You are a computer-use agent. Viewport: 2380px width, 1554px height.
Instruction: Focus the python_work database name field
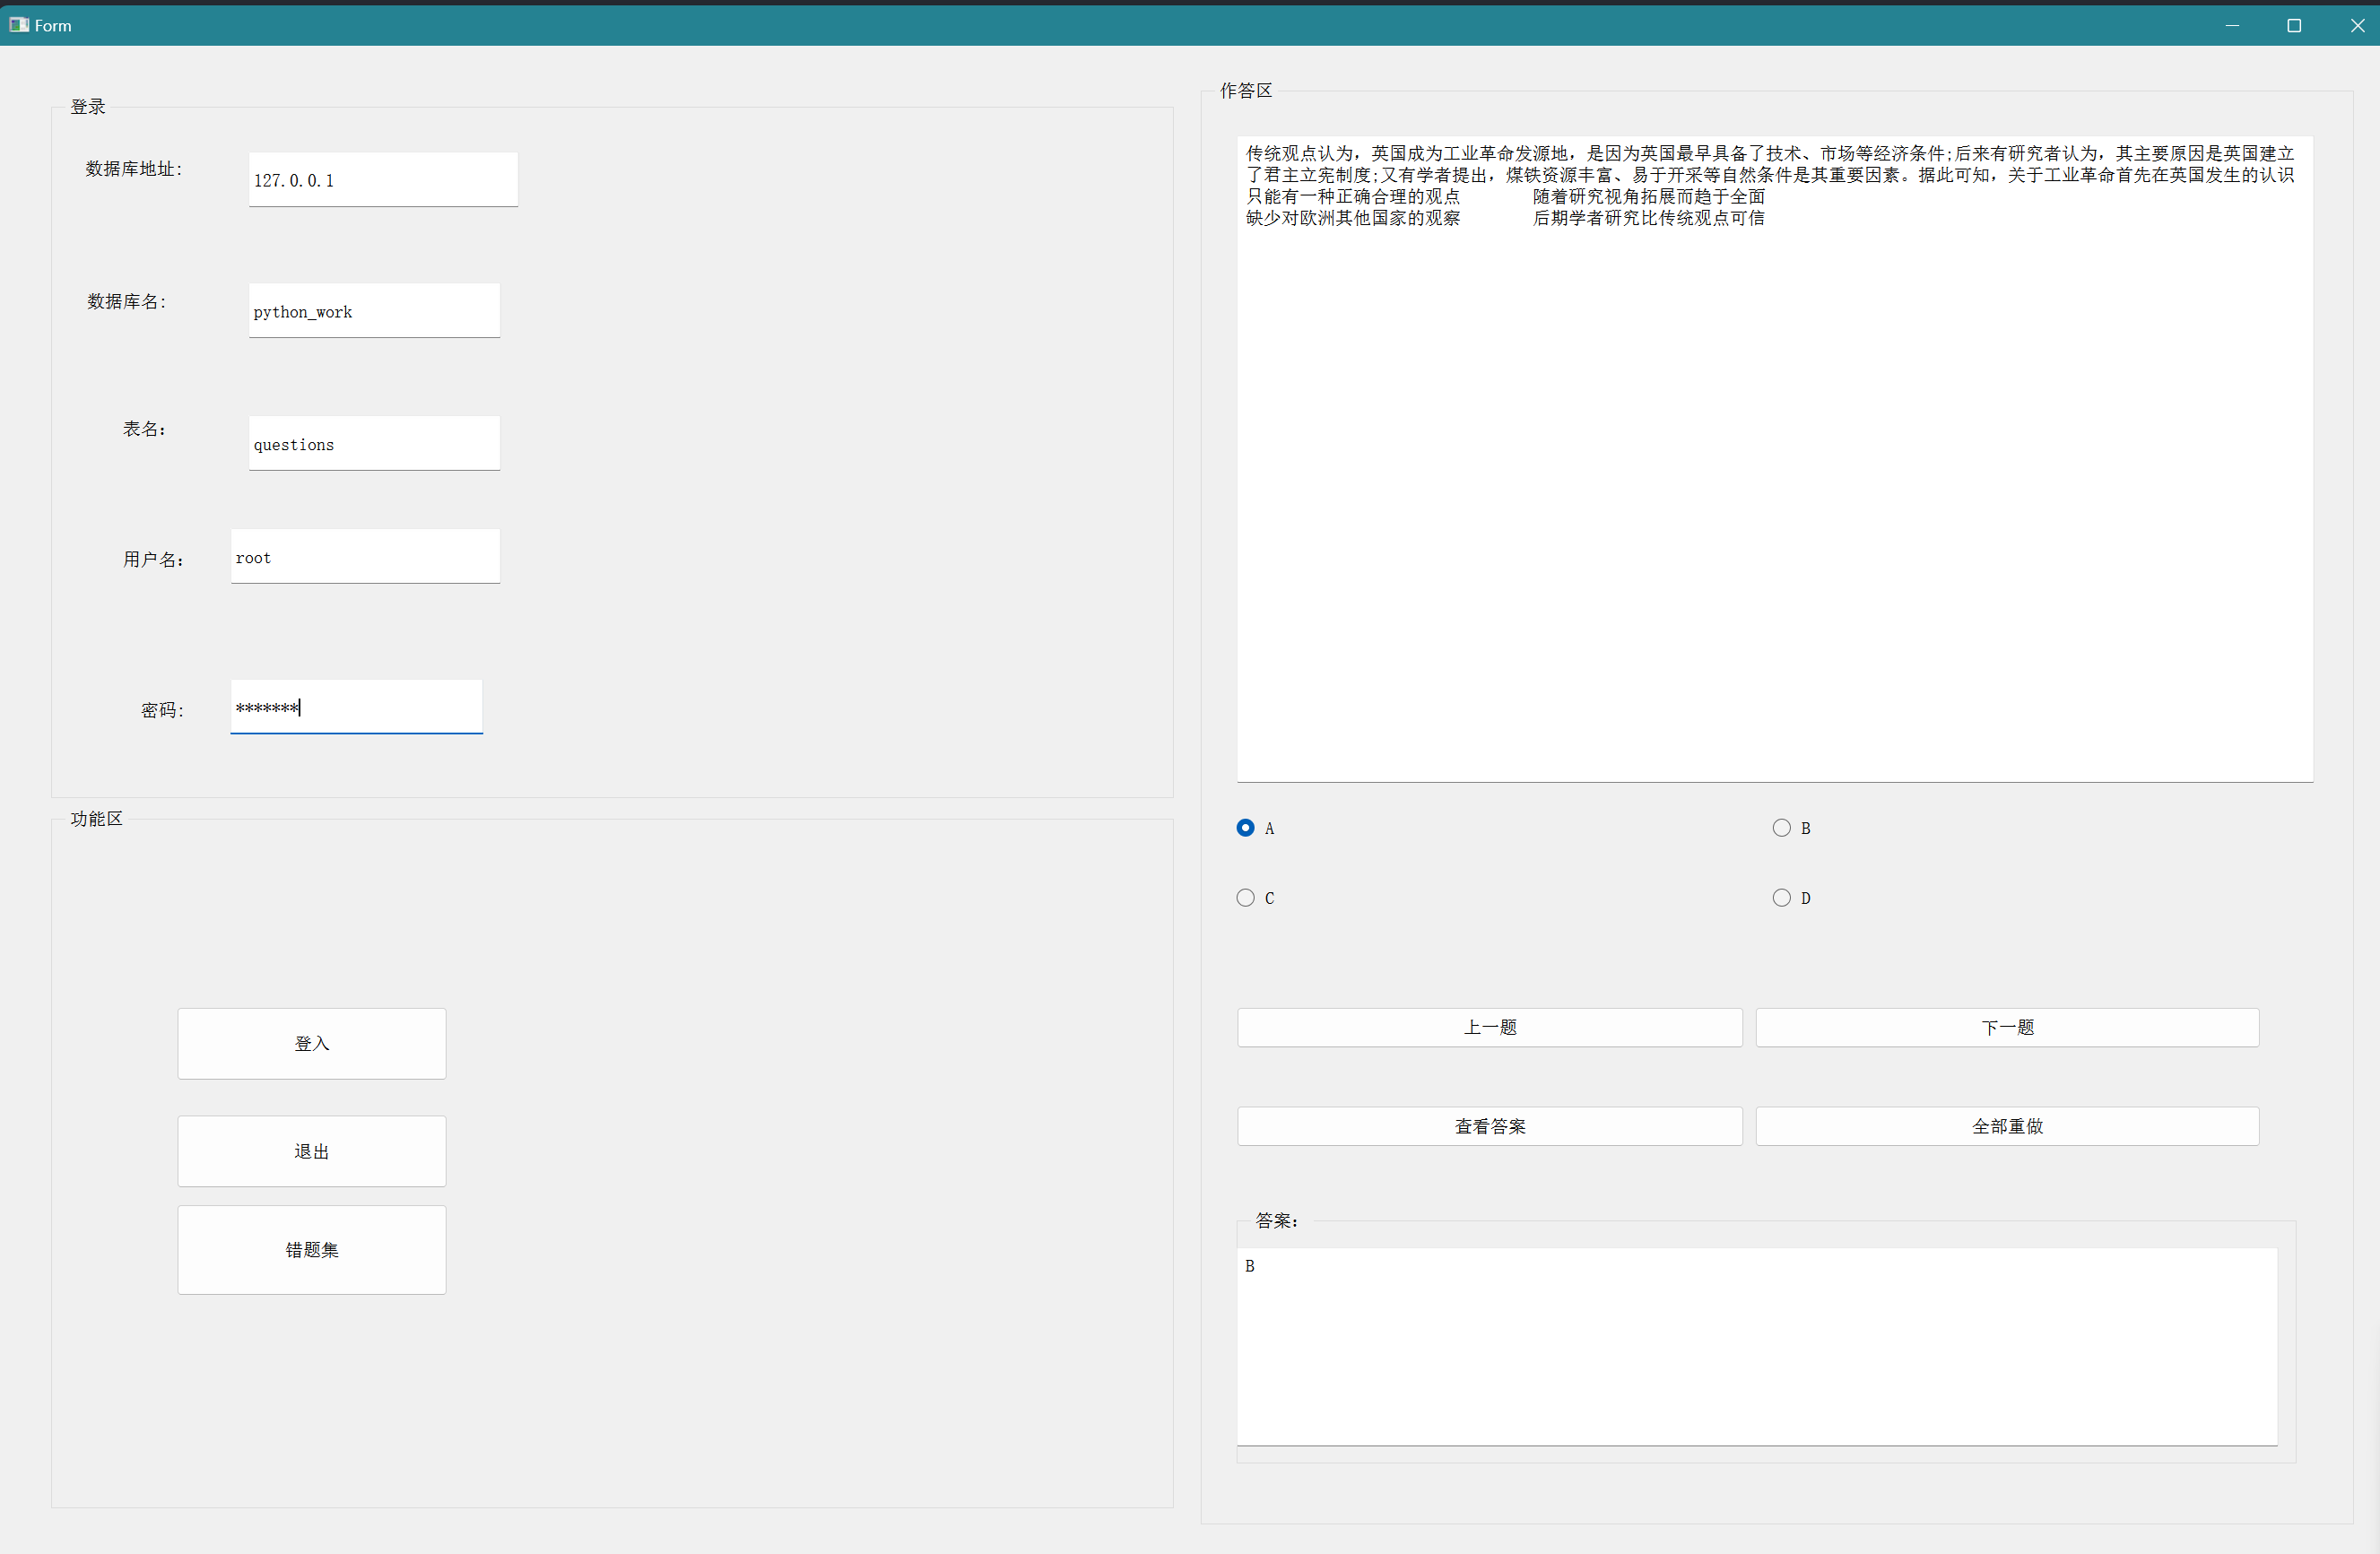point(374,311)
